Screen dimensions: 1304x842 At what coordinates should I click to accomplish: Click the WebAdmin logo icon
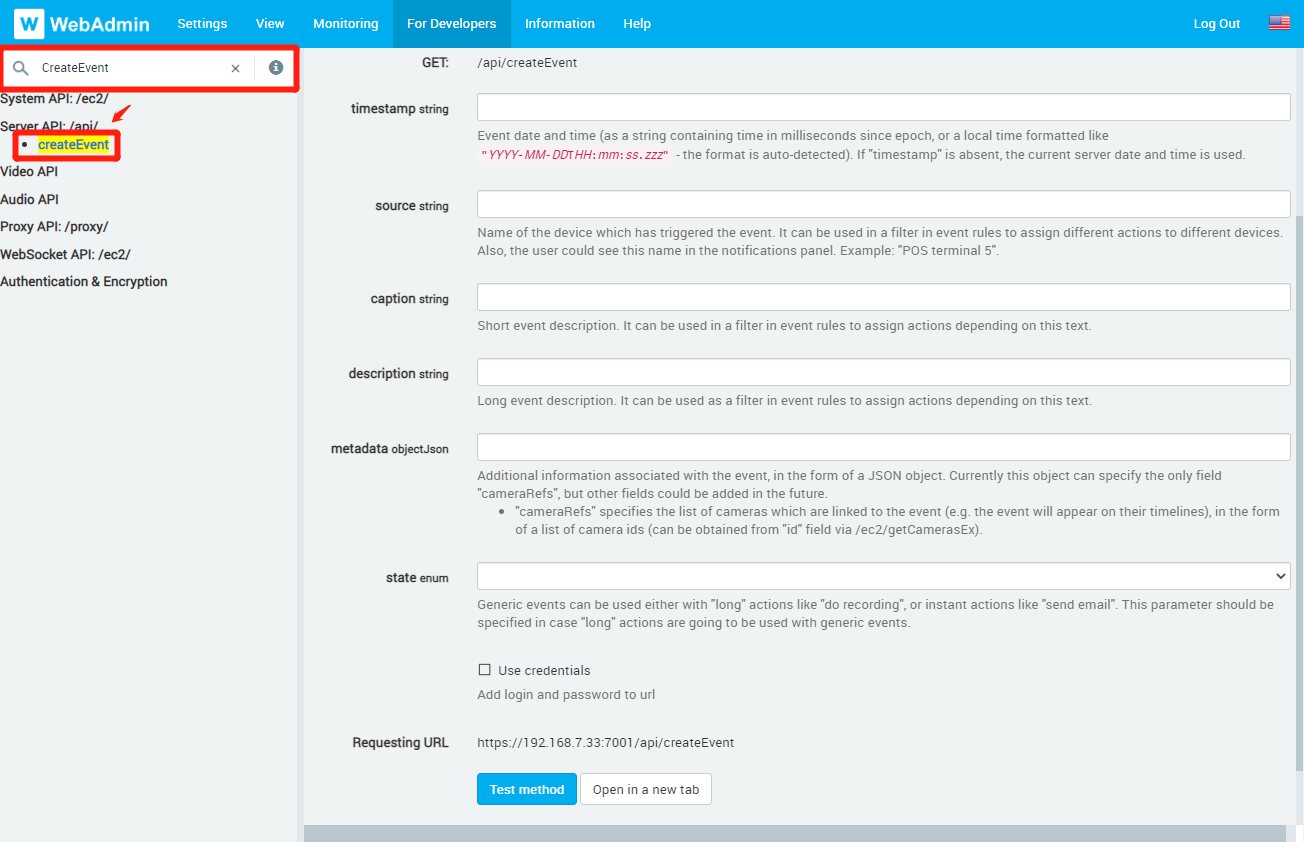pos(29,23)
